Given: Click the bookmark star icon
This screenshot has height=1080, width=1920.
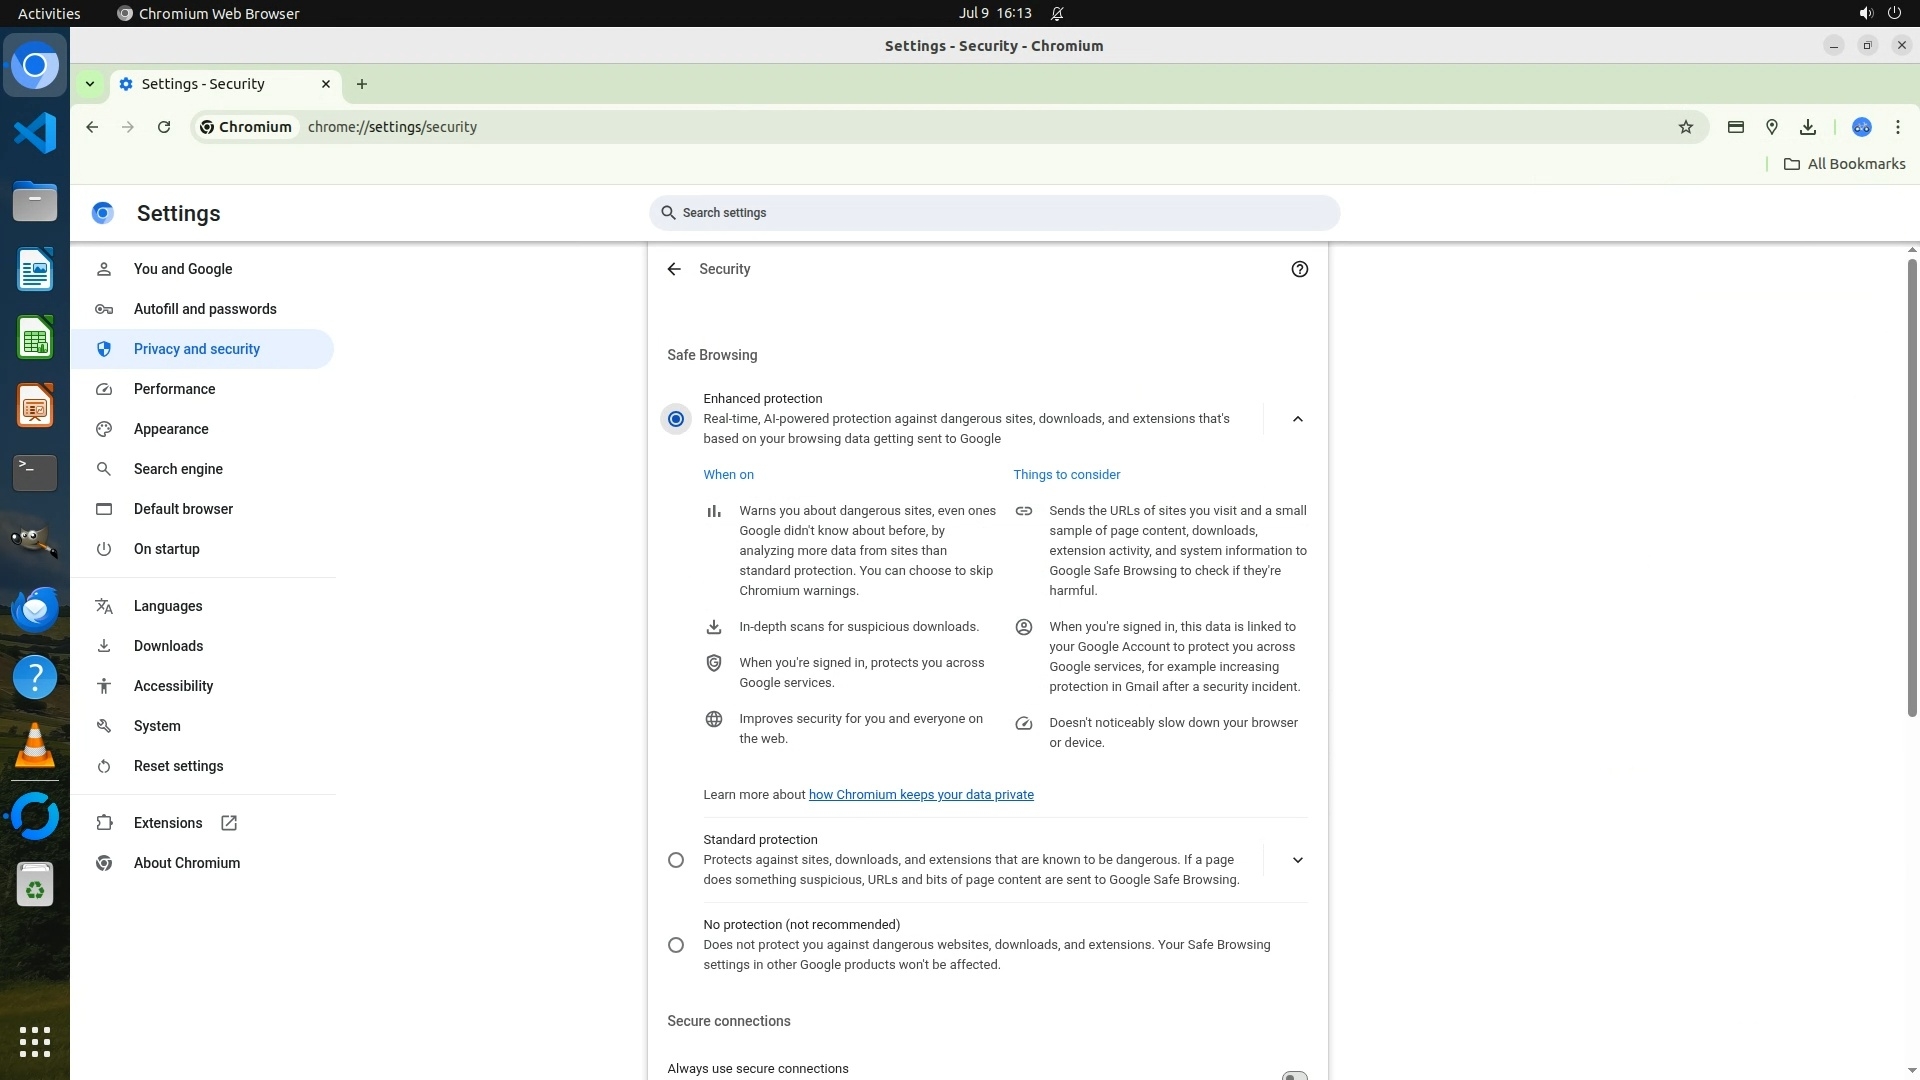Looking at the screenshot, I should (x=1686, y=127).
